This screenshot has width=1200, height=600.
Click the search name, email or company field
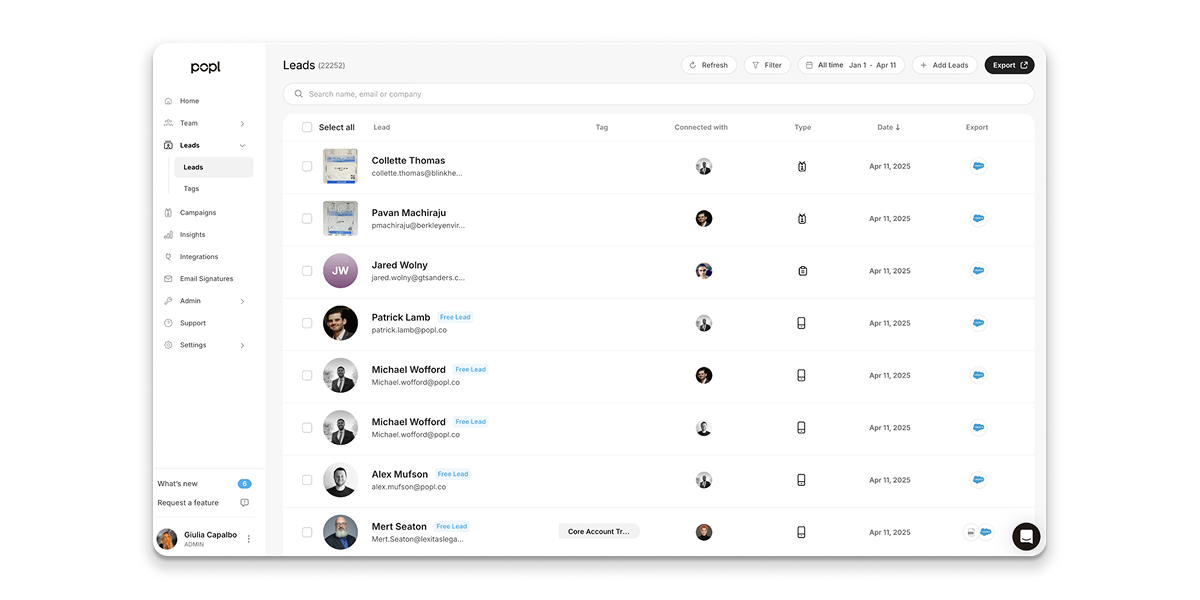click(x=660, y=93)
